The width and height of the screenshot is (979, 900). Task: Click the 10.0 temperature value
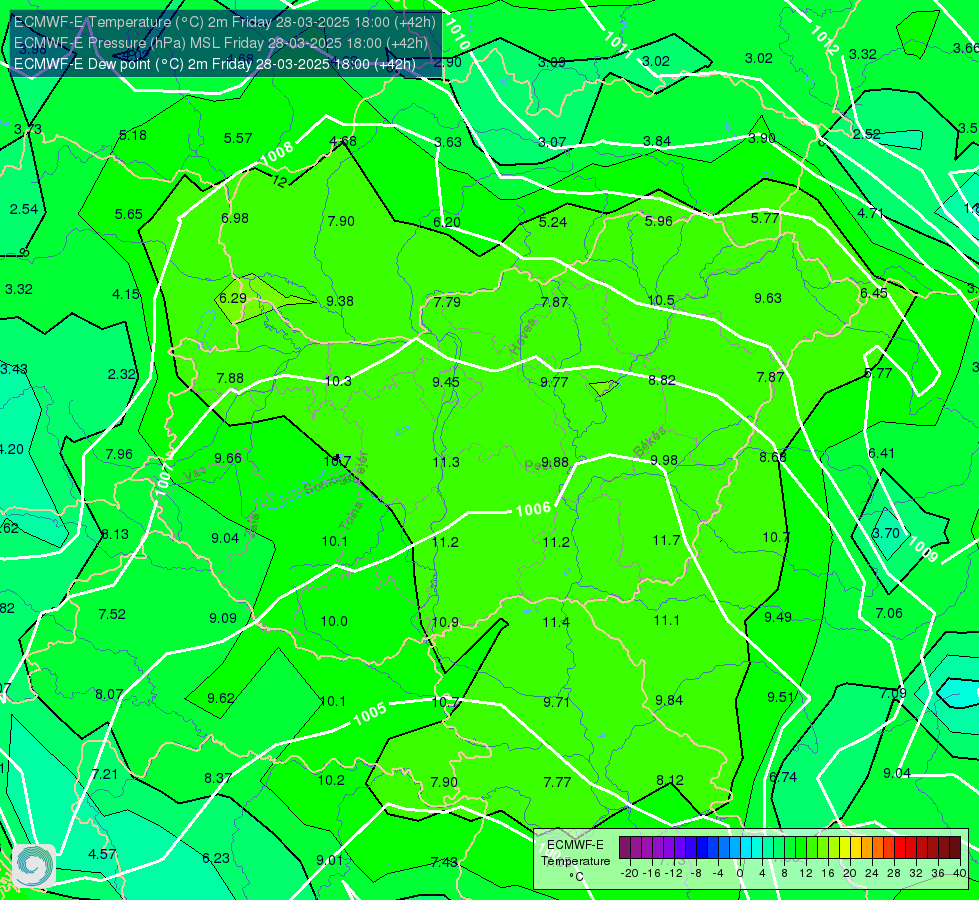click(x=334, y=621)
